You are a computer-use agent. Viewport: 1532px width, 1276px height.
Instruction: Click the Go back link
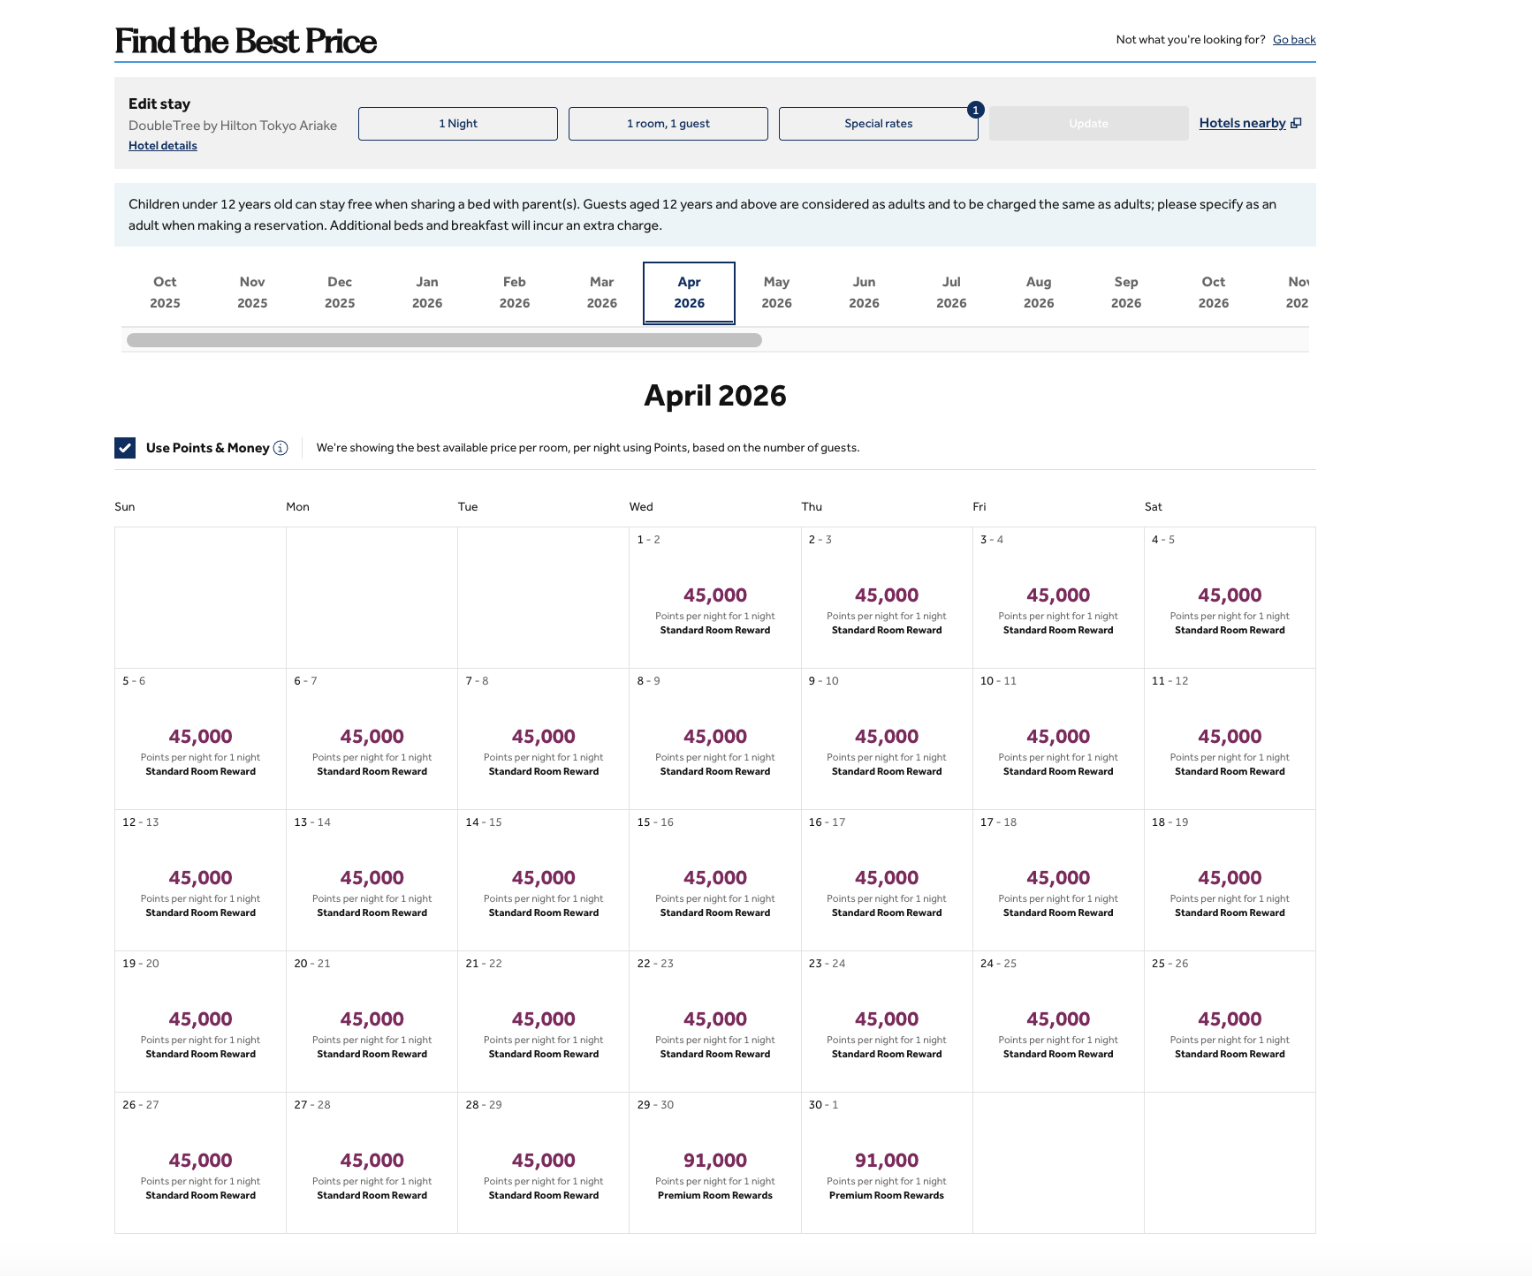point(1294,40)
